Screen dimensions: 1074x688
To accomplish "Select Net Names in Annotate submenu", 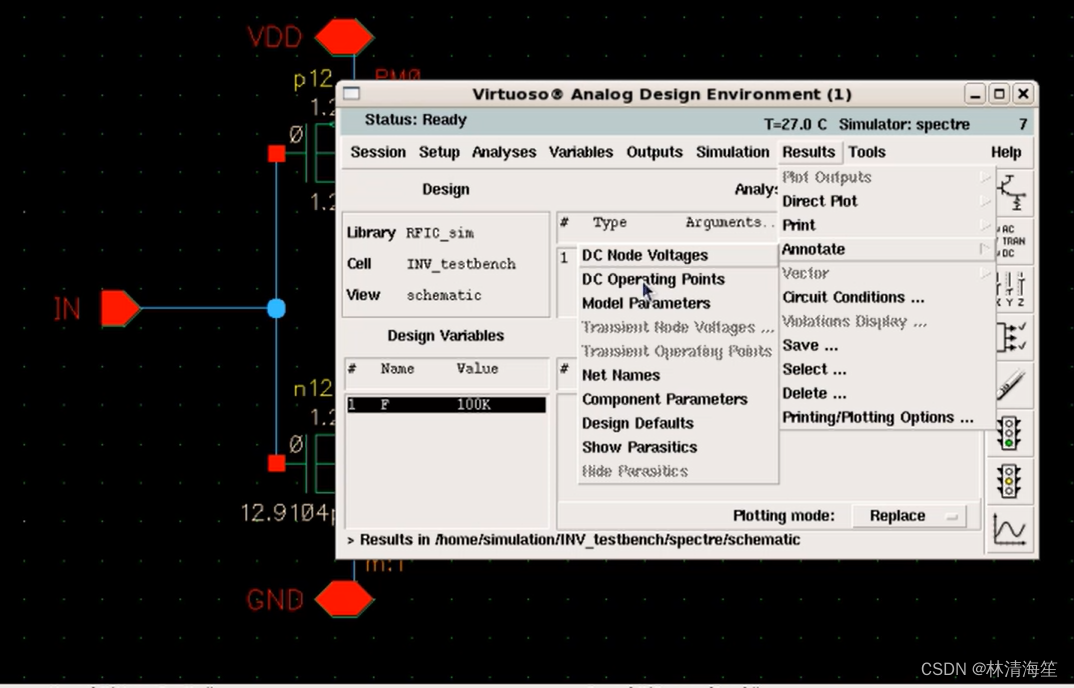I will point(678,375).
